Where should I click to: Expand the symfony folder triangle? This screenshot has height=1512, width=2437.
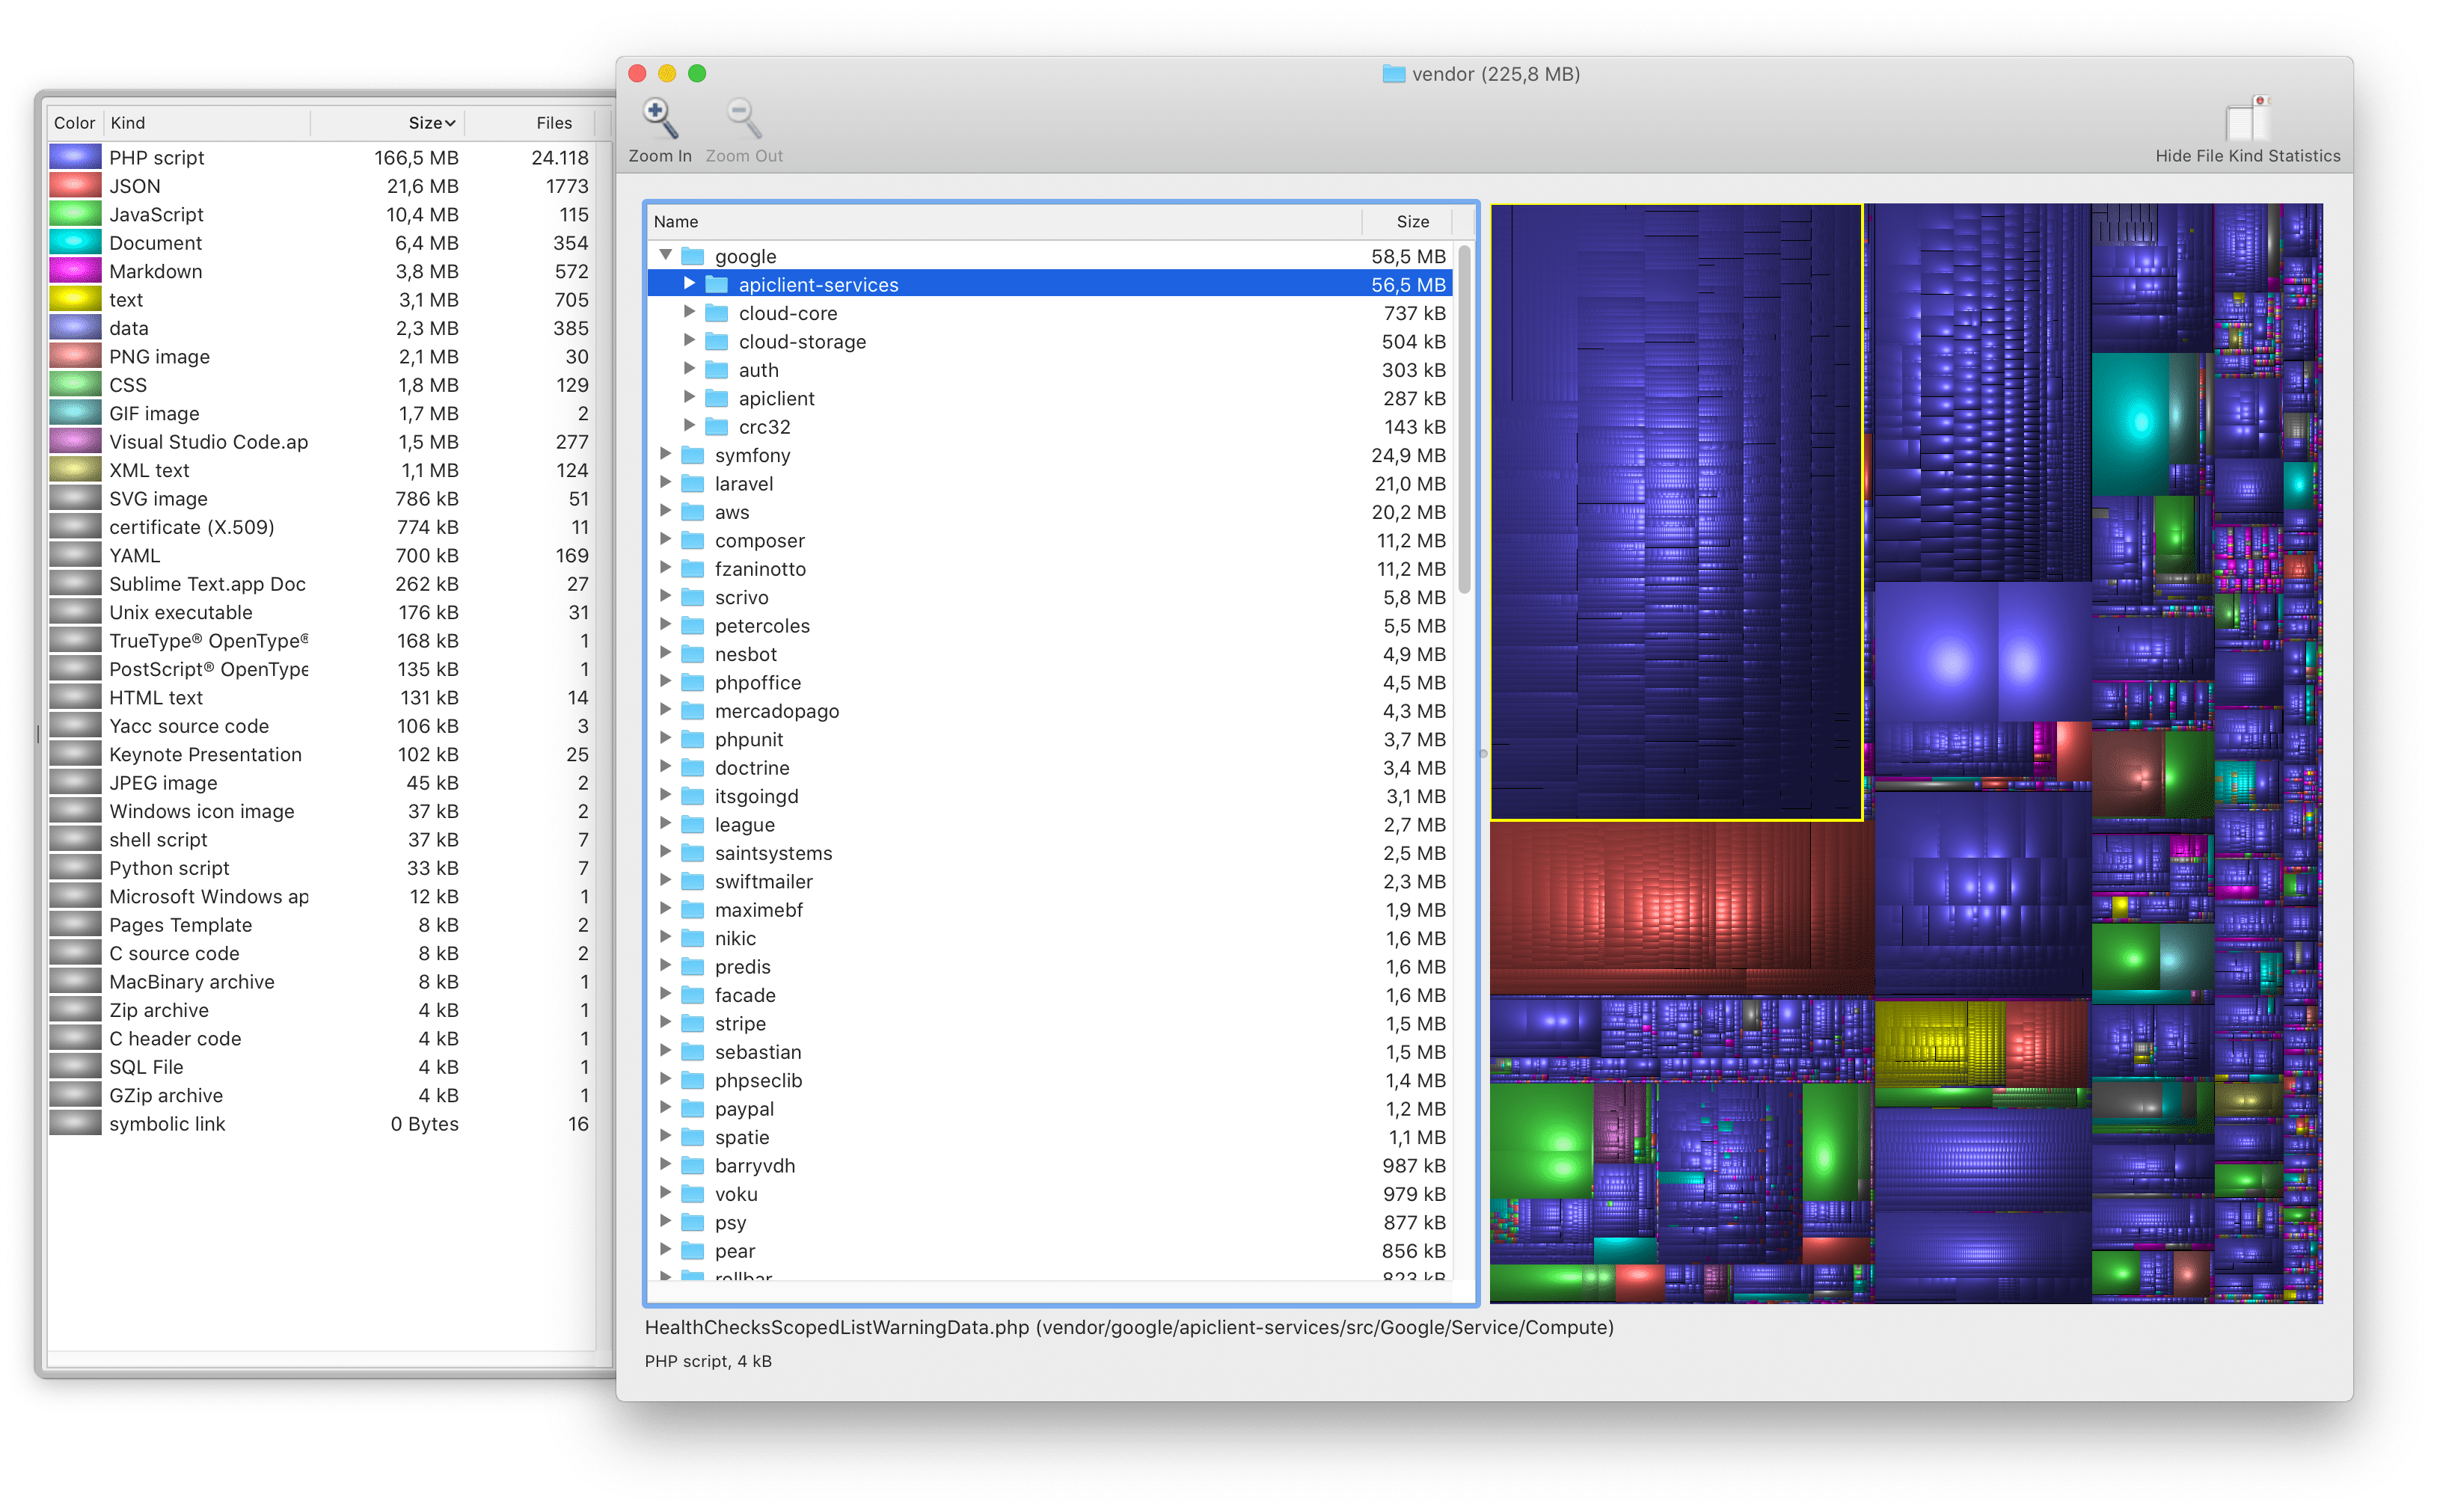tap(665, 454)
